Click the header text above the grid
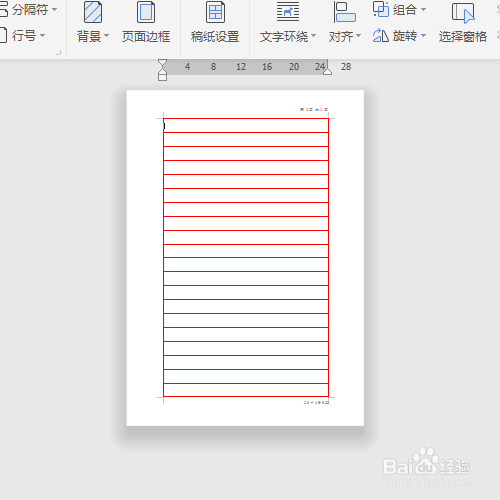 (x=314, y=109)
